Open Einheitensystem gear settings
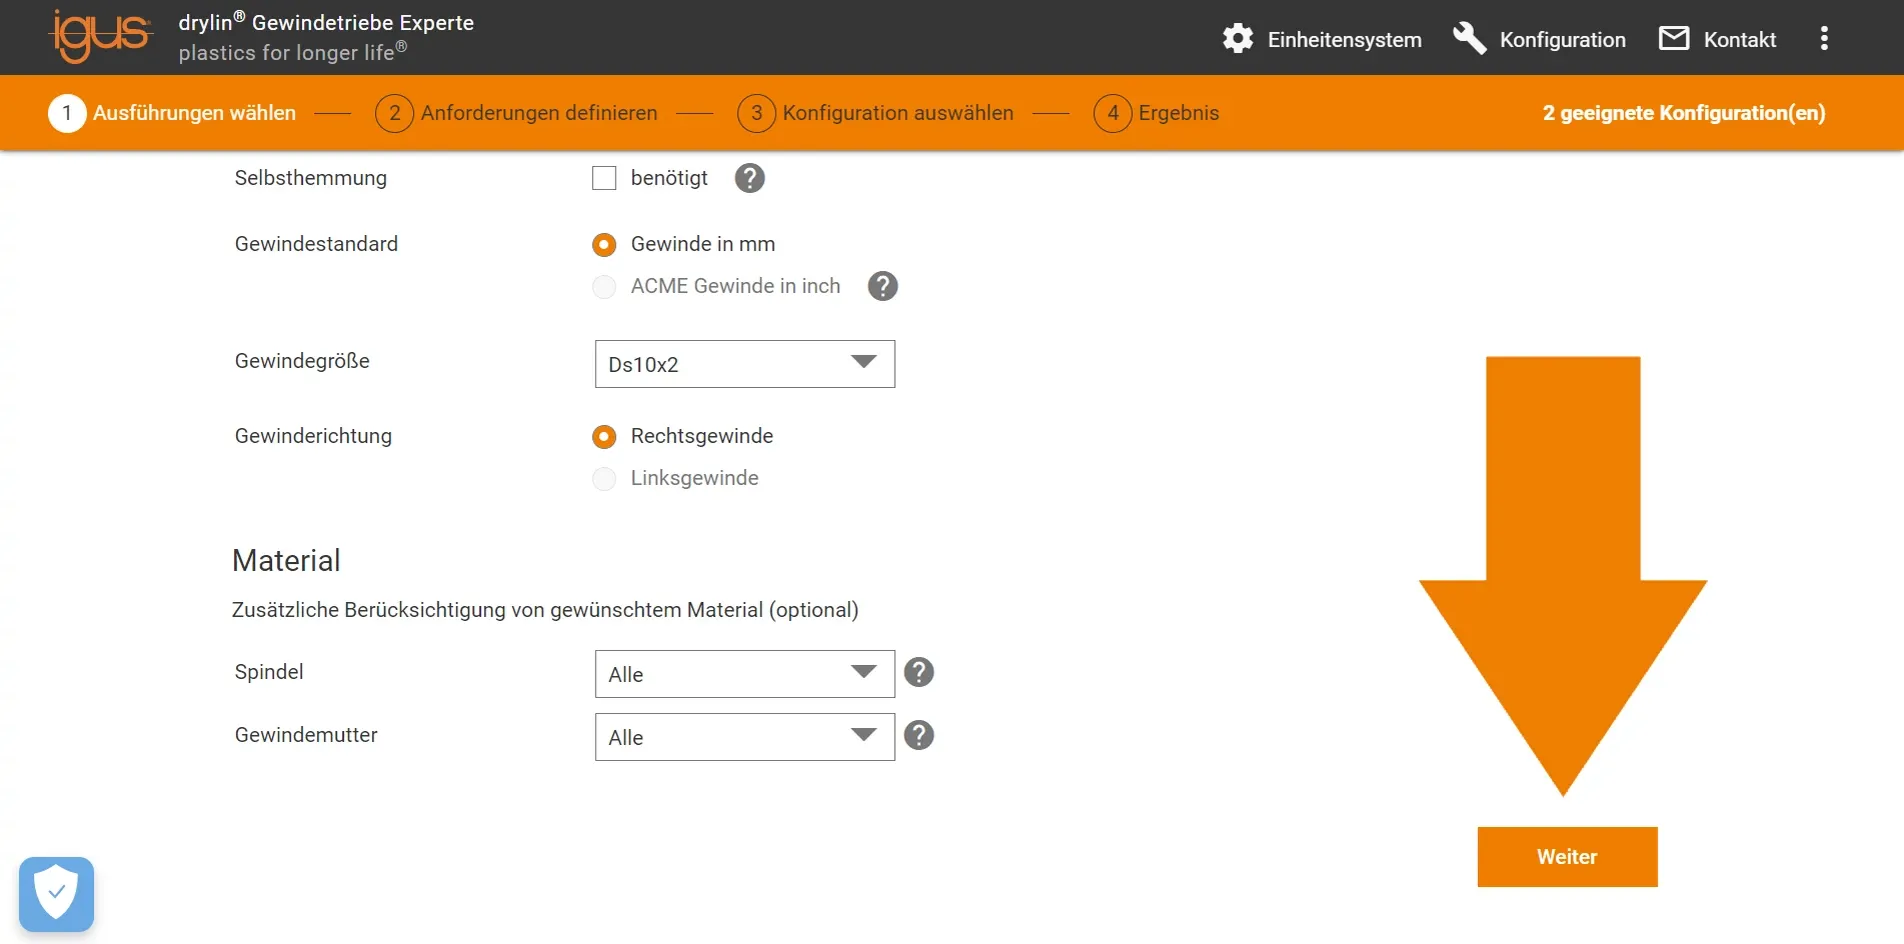 [x=1238, y=39]
